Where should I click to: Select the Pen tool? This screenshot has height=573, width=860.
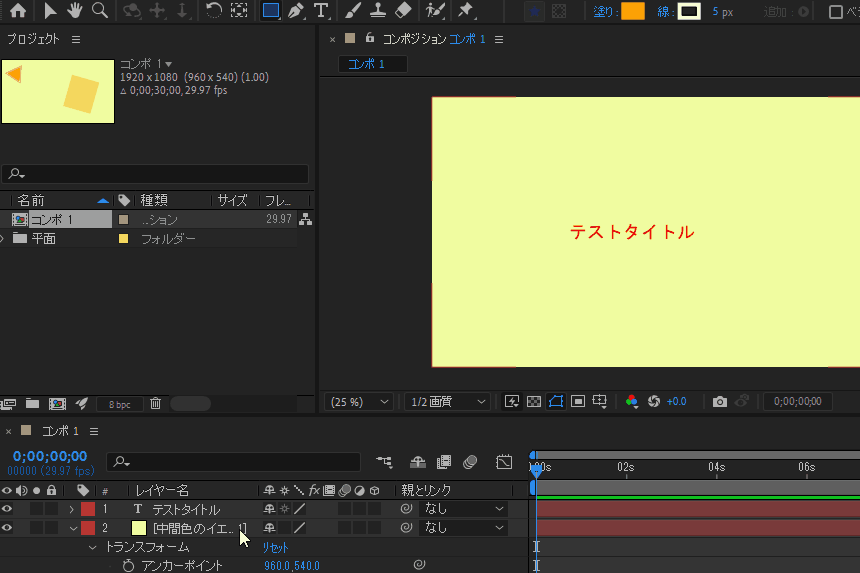296,10
